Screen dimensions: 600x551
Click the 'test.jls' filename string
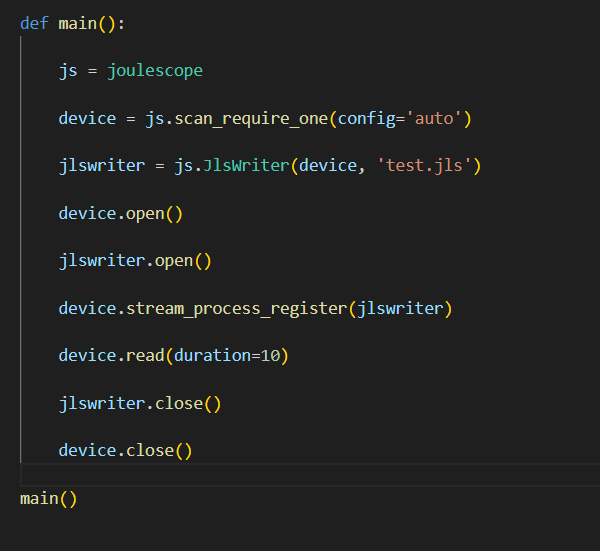424,166
